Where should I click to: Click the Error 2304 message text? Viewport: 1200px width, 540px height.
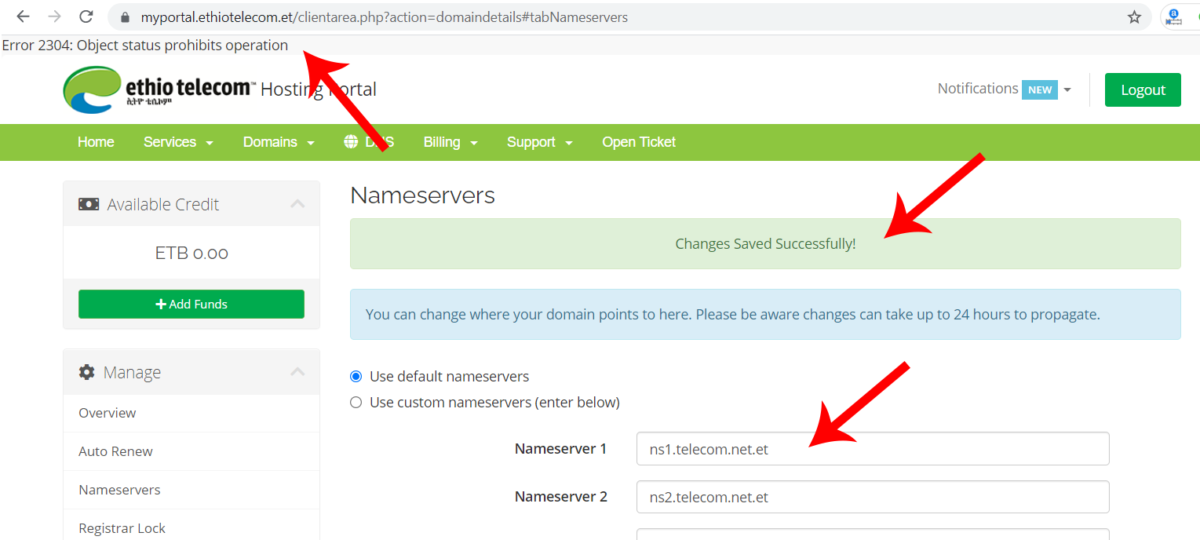pyautogui.click(x=145, y=45)
